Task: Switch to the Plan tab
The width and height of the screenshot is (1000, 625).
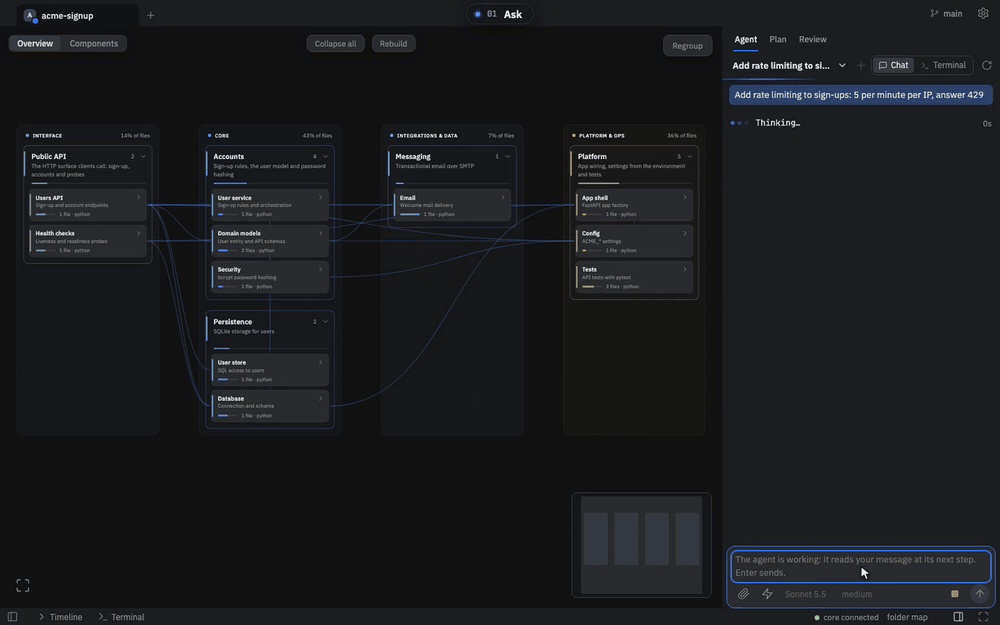Action: 777,40
